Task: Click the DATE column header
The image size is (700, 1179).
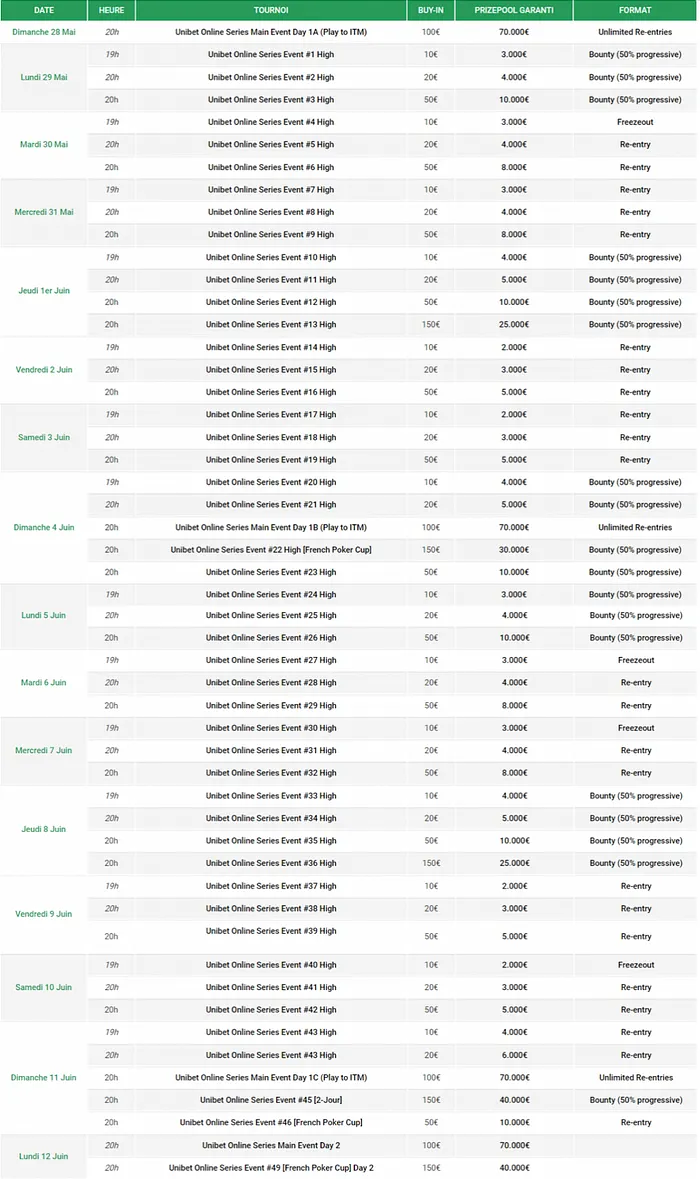Action: (x=44, y=10)
